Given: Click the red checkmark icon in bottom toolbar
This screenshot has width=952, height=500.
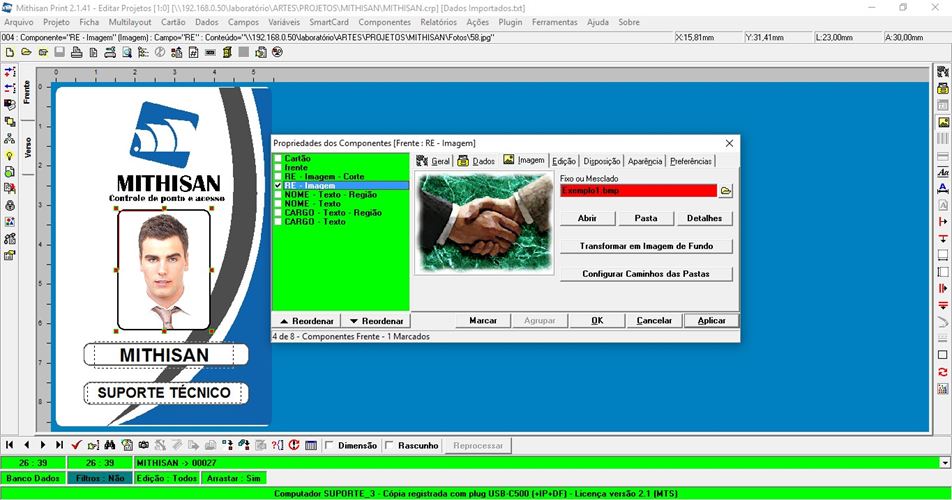Looking at the screenshot, I should (76, 445).
